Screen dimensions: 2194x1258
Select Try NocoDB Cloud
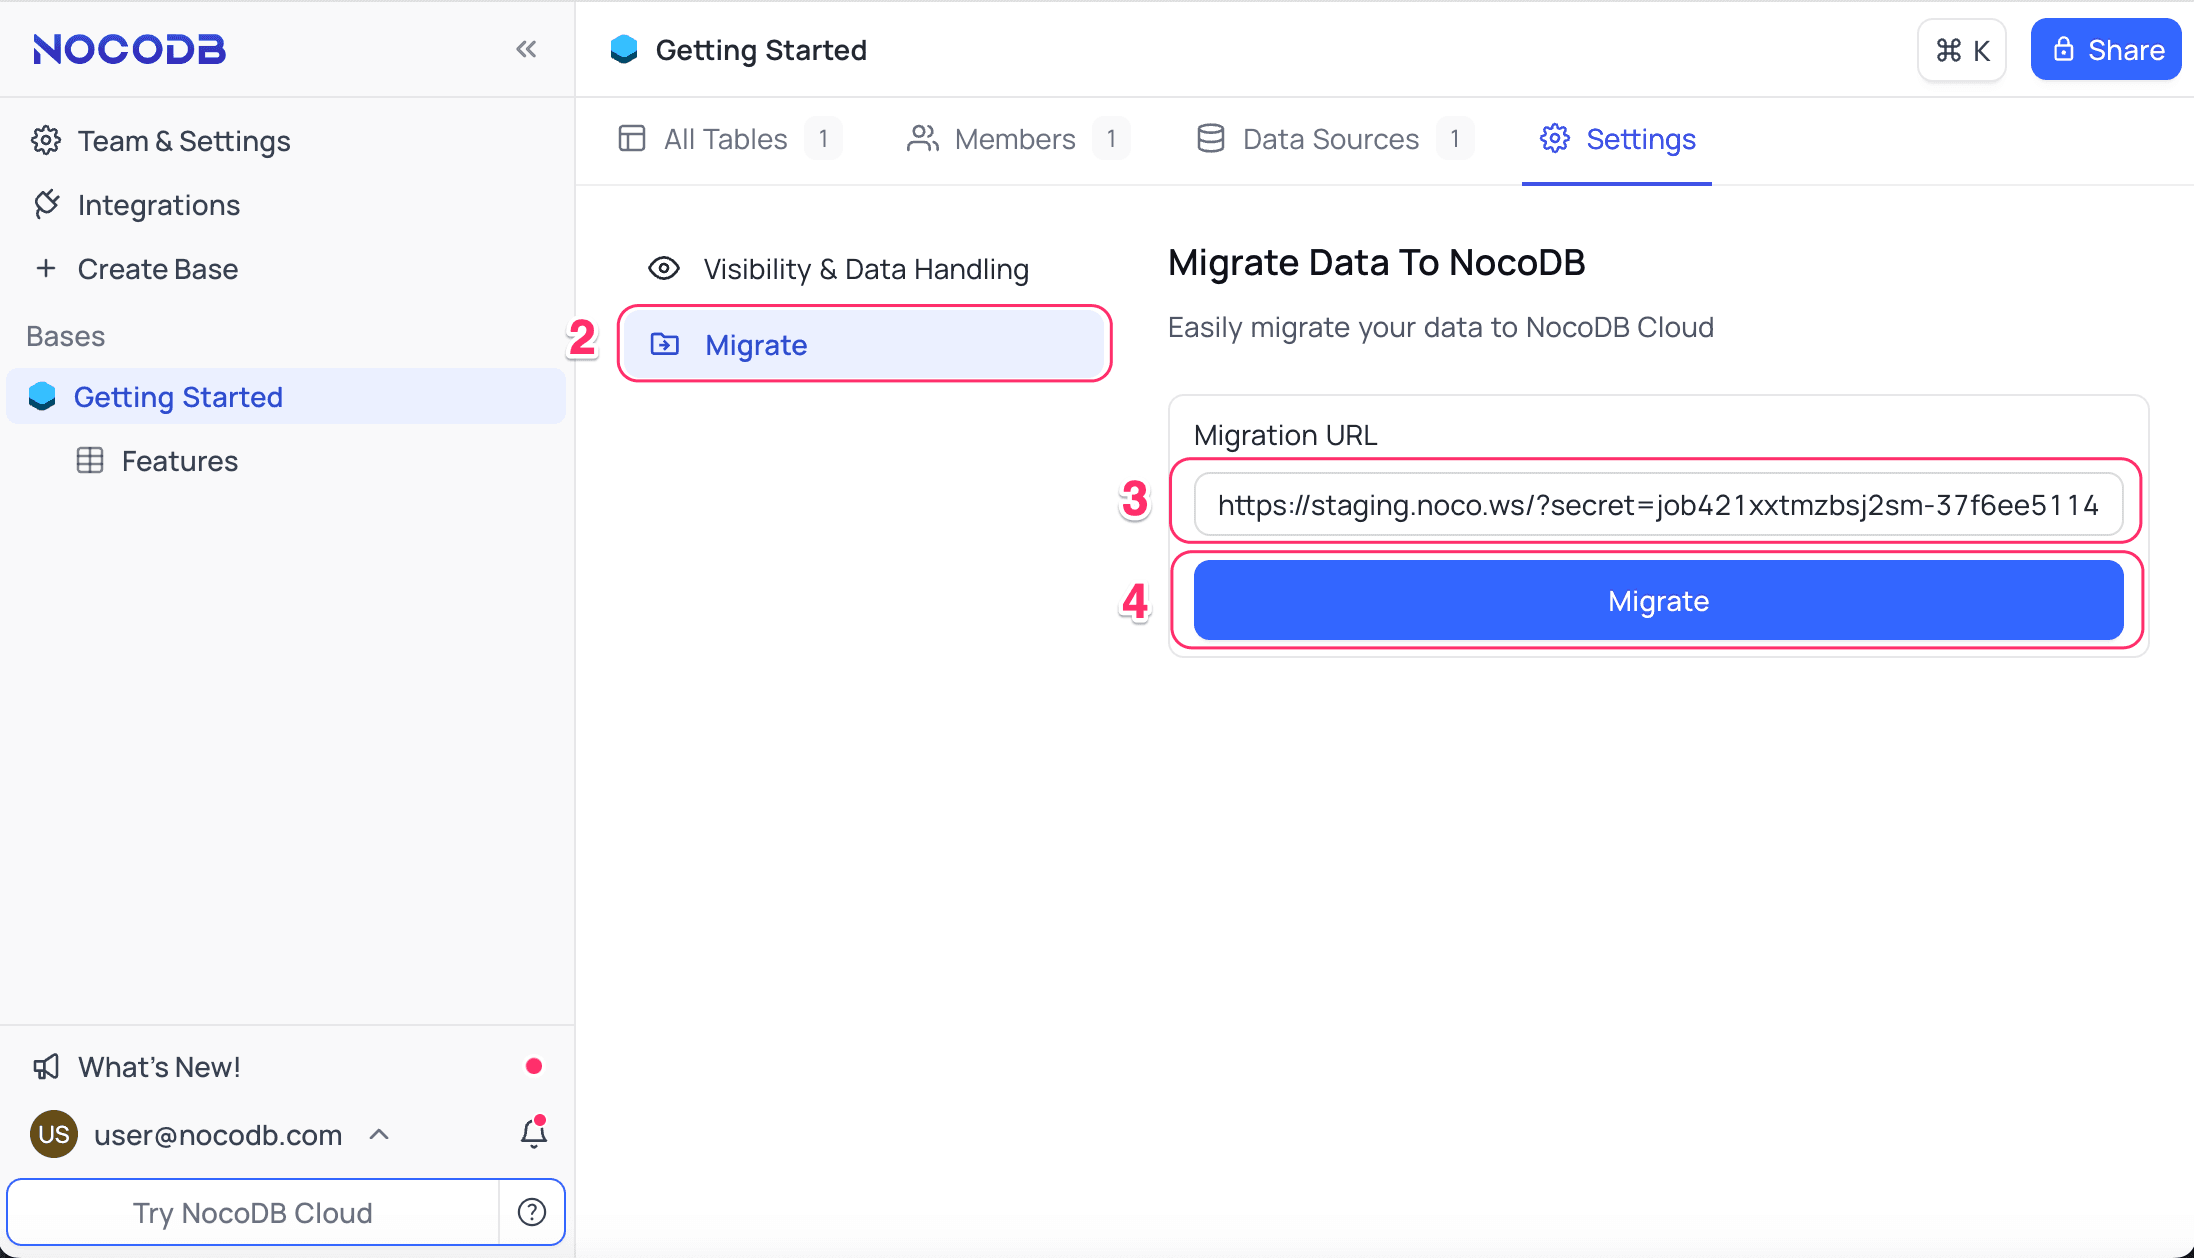[x=252, y=1212]
